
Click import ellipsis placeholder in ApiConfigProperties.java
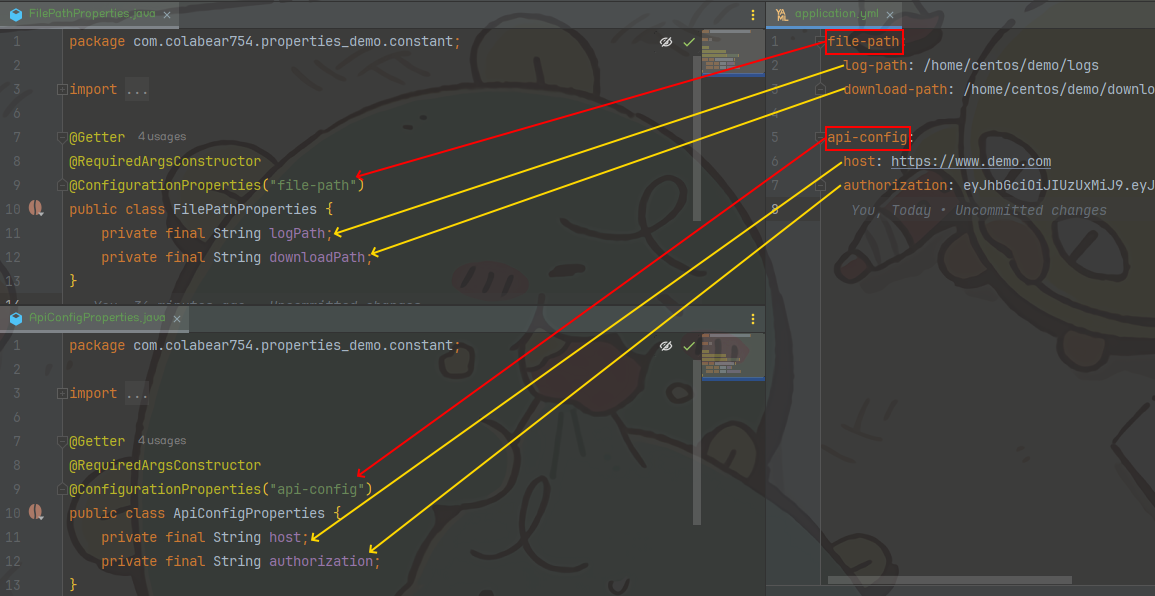[x=136, y=394]
